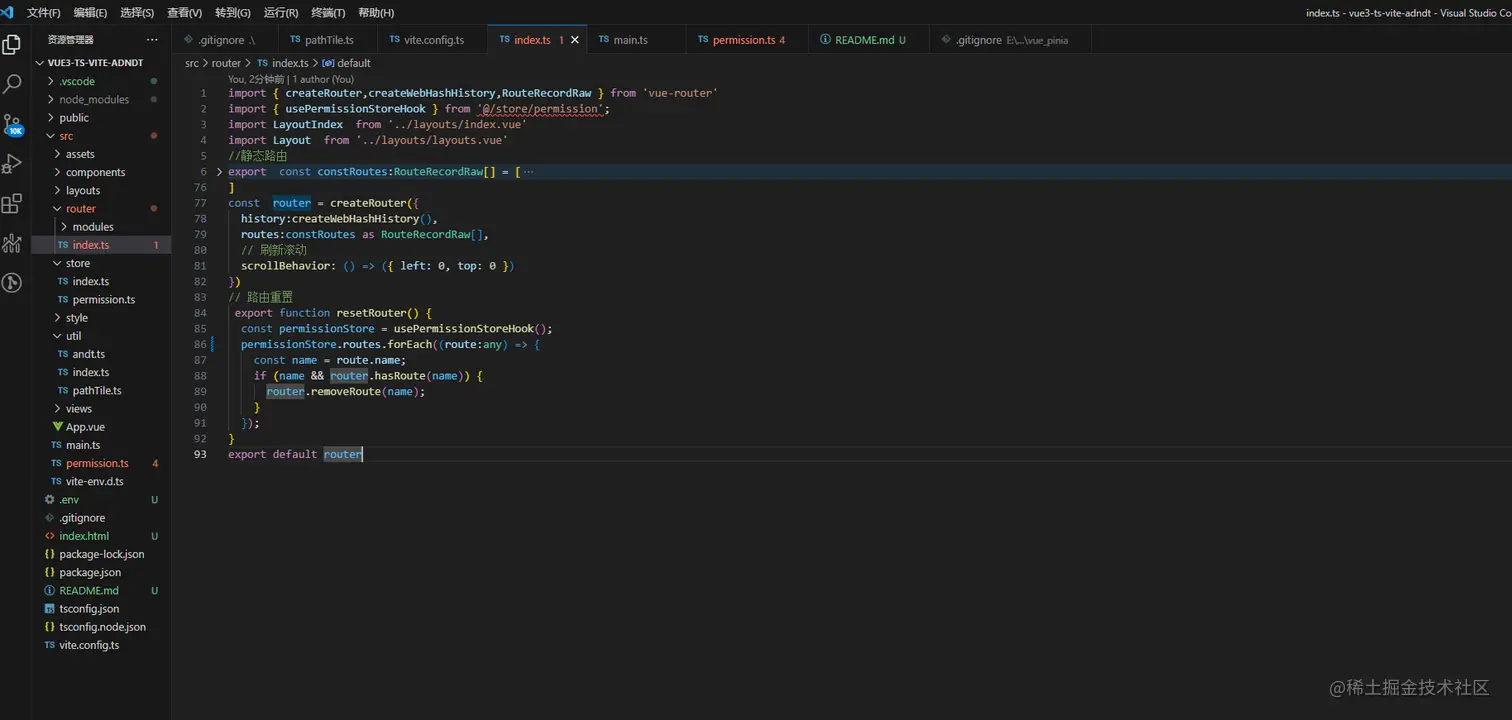This screenshot has height=720, width=1512.
Task: Expand the node_modules folder
Action: click(94, 99)
